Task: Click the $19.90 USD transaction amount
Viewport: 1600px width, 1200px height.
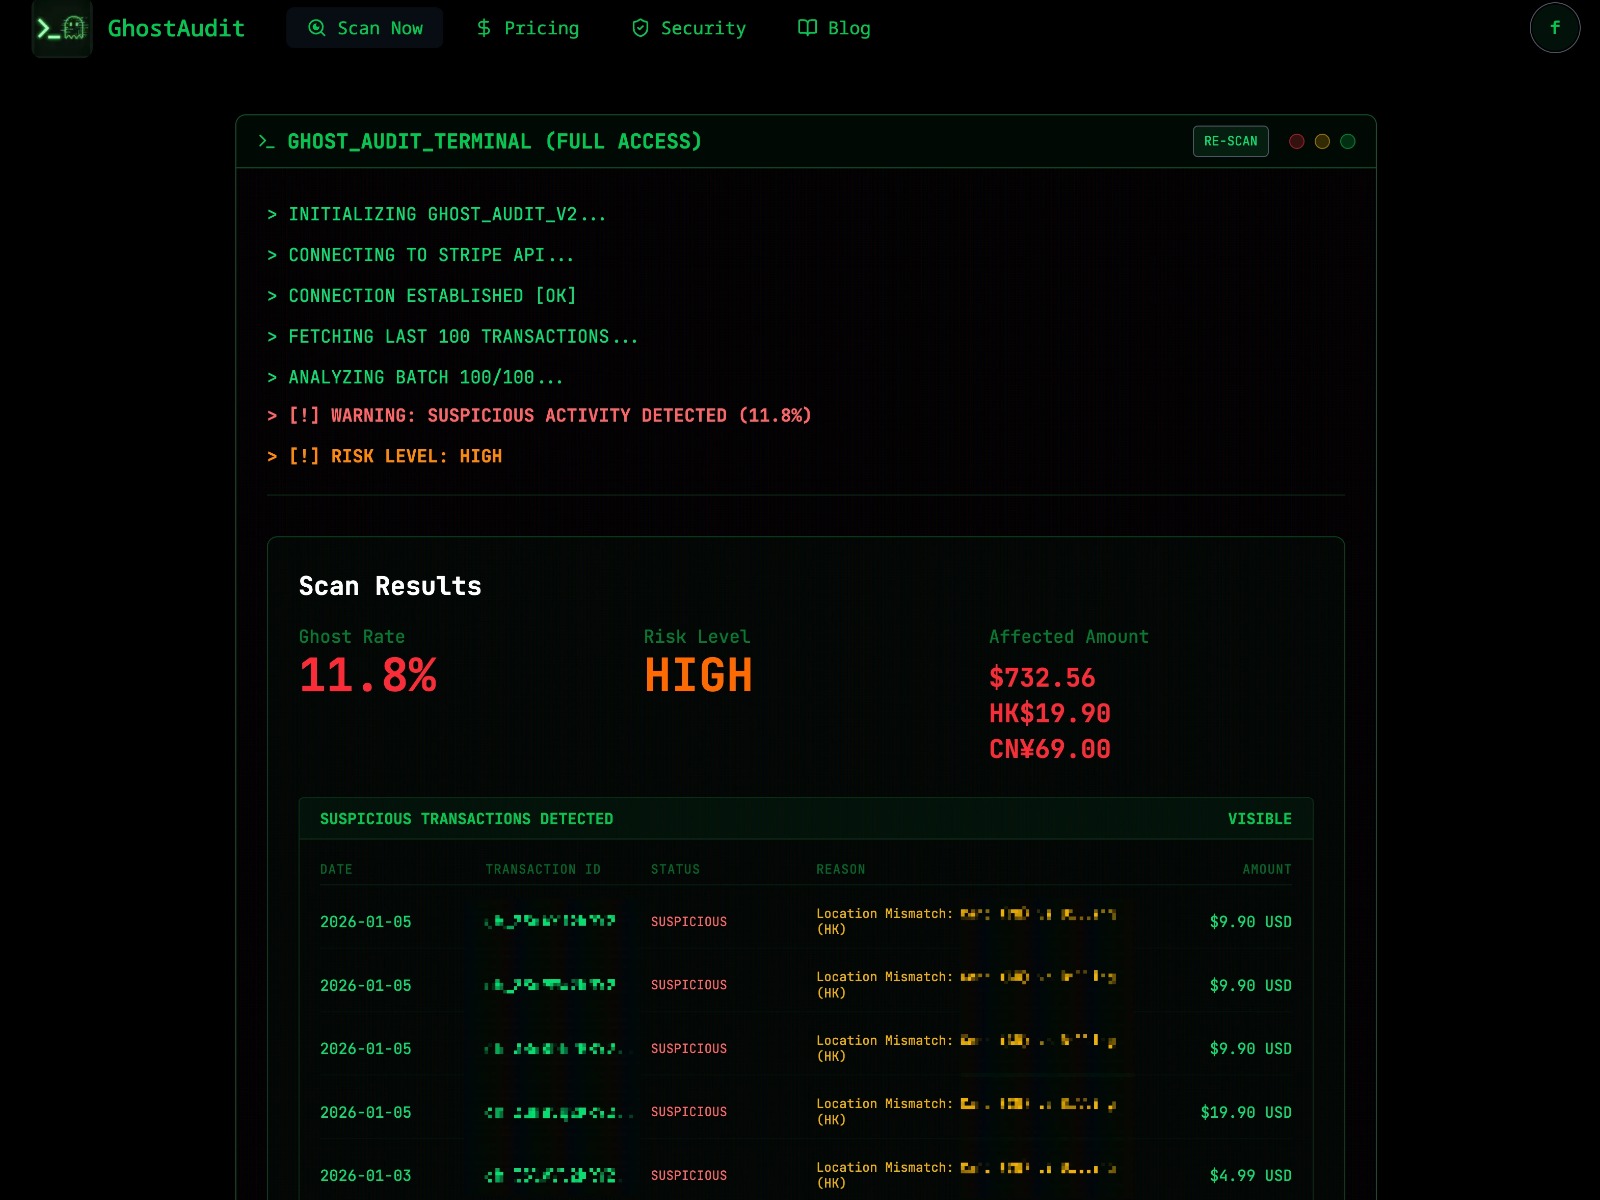Action: coord(1248,1112)
